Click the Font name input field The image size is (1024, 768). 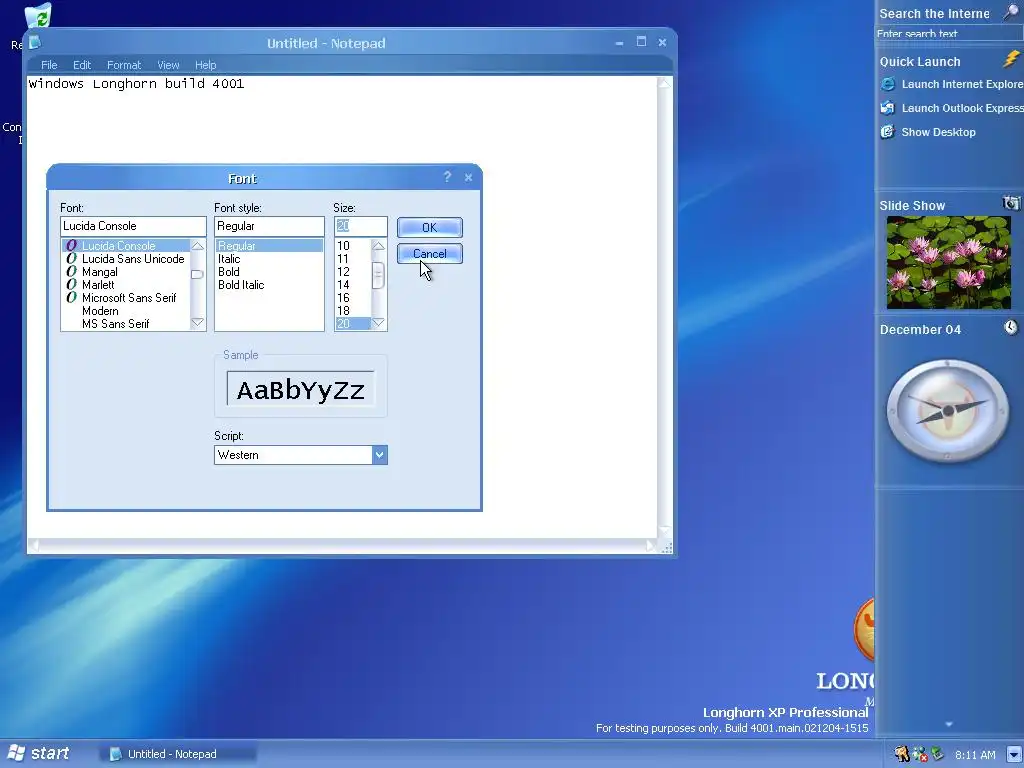click(133, 226)
